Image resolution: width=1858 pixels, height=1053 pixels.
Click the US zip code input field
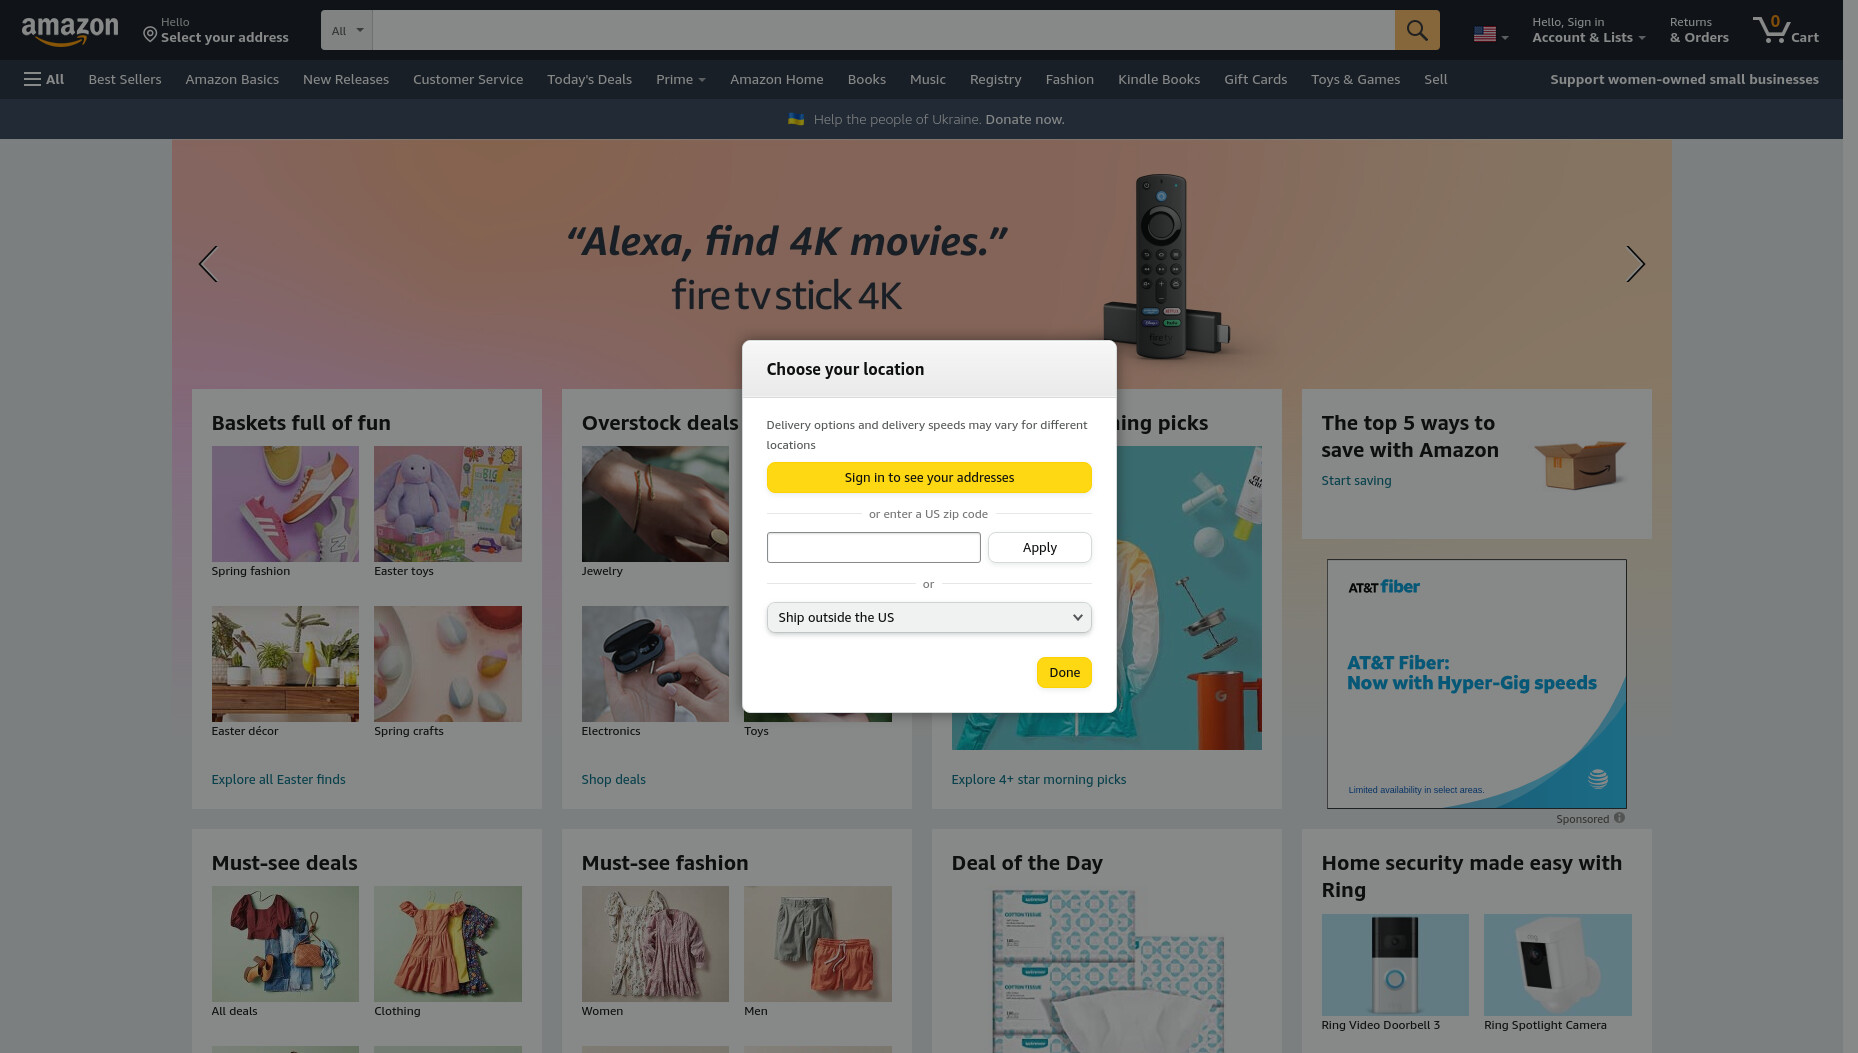point(873,547)
